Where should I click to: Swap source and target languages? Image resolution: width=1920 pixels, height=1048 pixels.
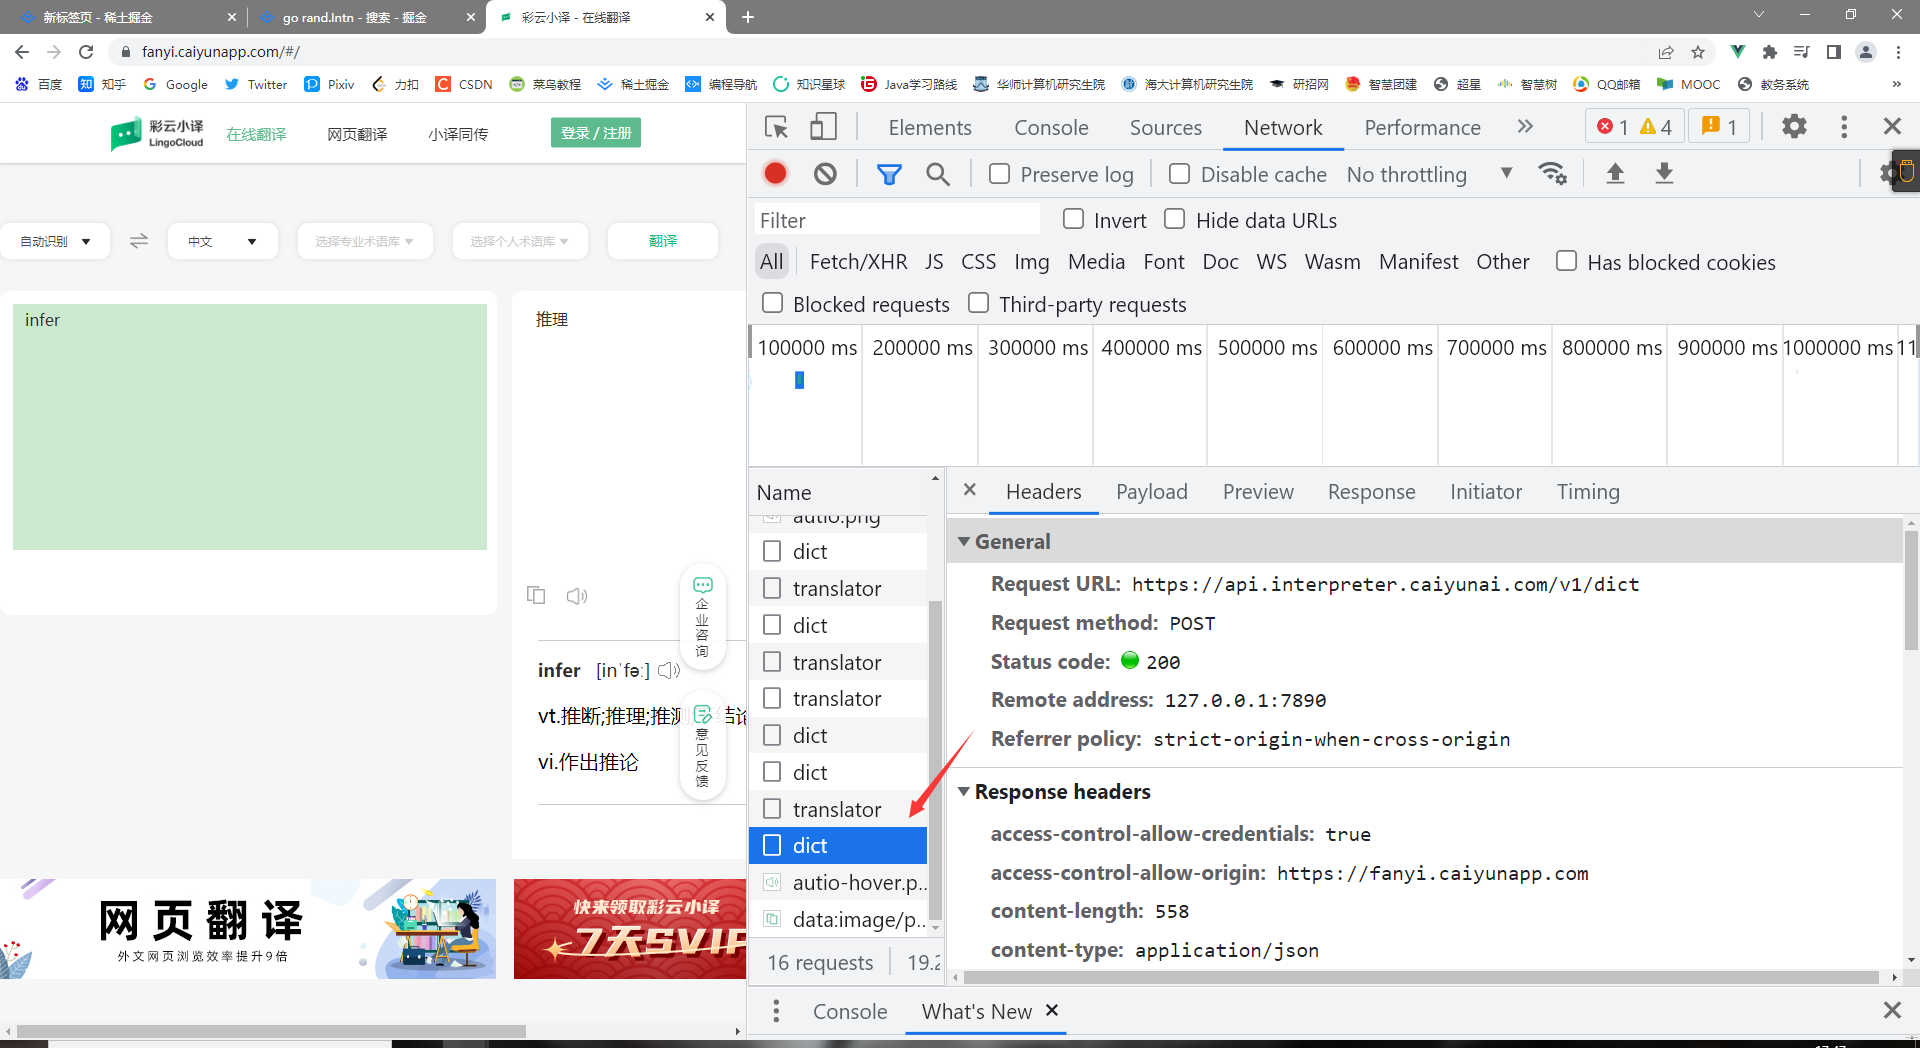(x=139, y=241)
